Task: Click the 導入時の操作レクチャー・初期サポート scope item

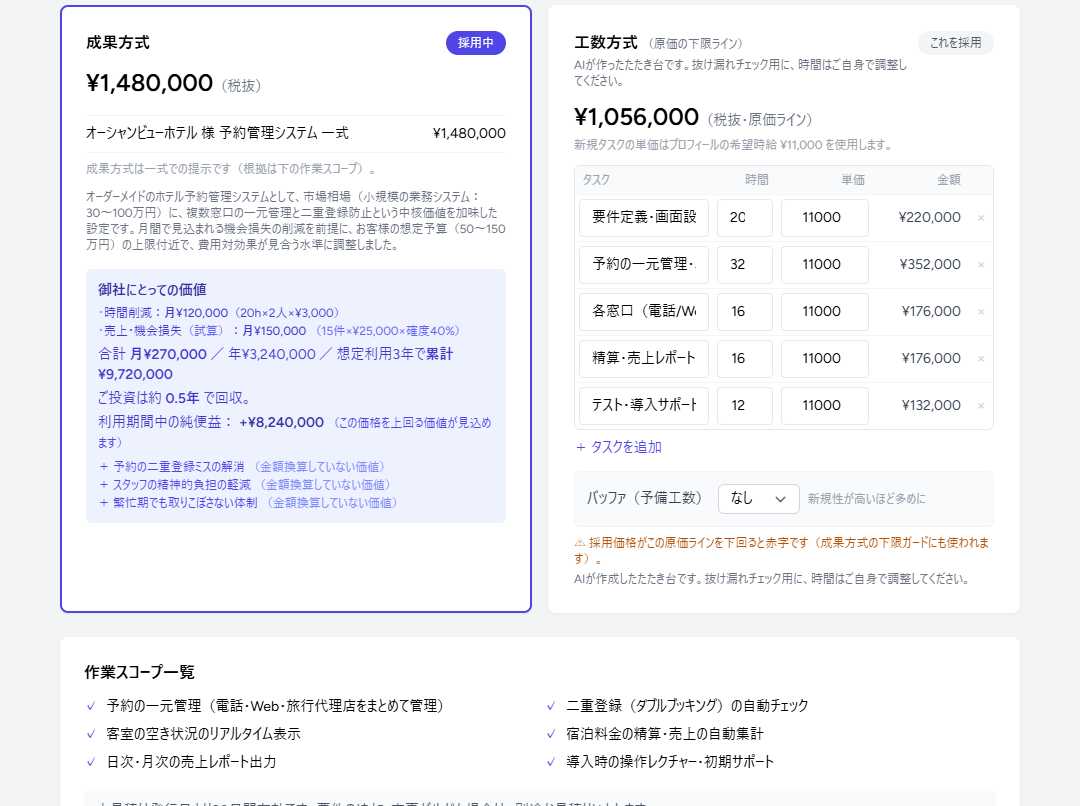Action: pos(670,763)
